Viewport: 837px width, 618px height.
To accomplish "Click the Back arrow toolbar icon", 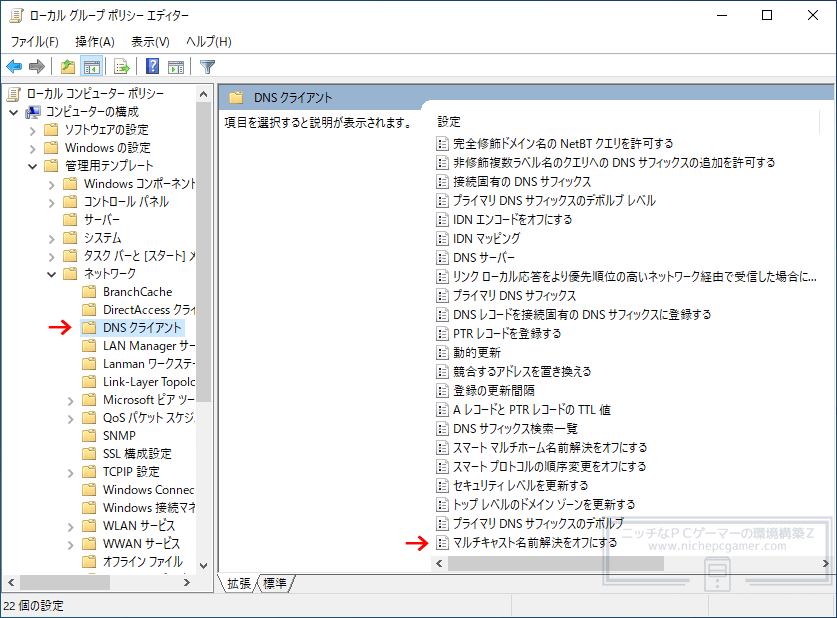I will point(14,67).
